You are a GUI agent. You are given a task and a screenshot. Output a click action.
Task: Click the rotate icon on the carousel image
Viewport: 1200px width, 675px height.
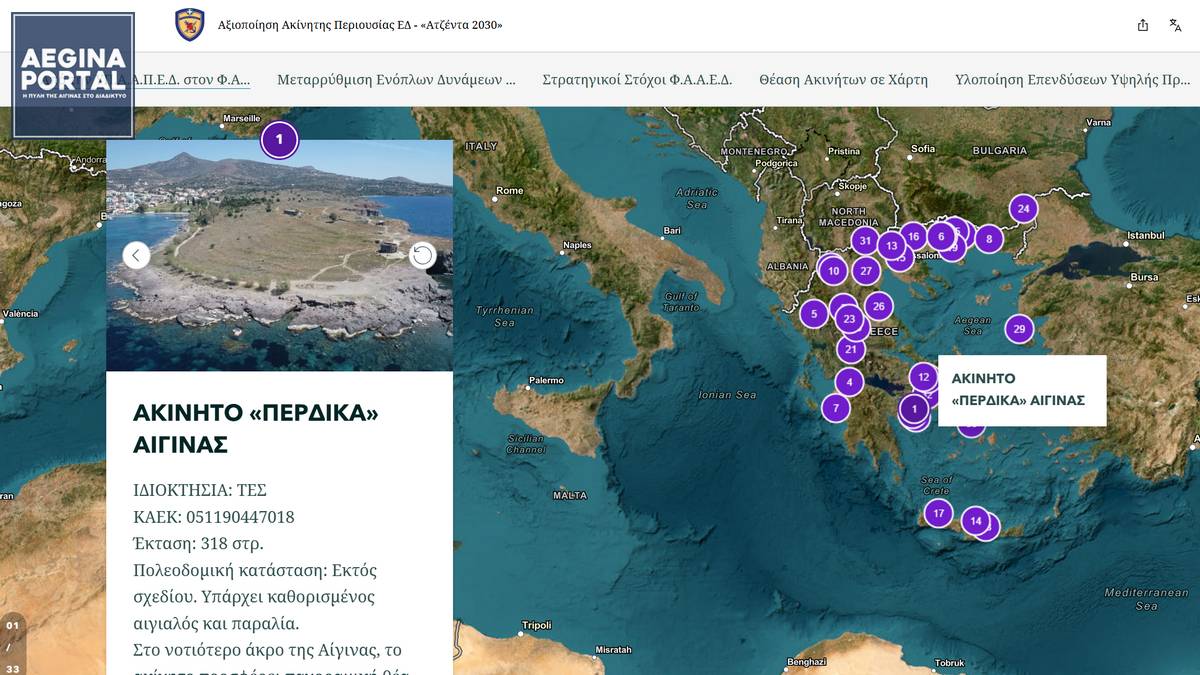pos(422,255)
